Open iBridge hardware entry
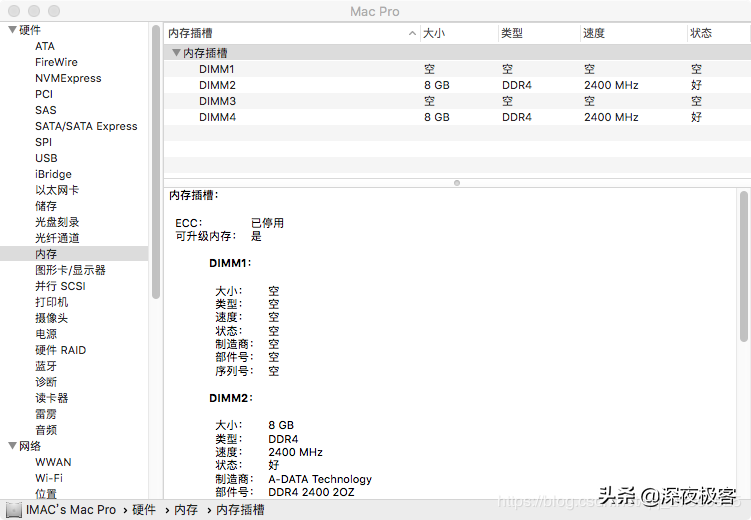This screenshot has height=520, width=751. tap(53, 174)
